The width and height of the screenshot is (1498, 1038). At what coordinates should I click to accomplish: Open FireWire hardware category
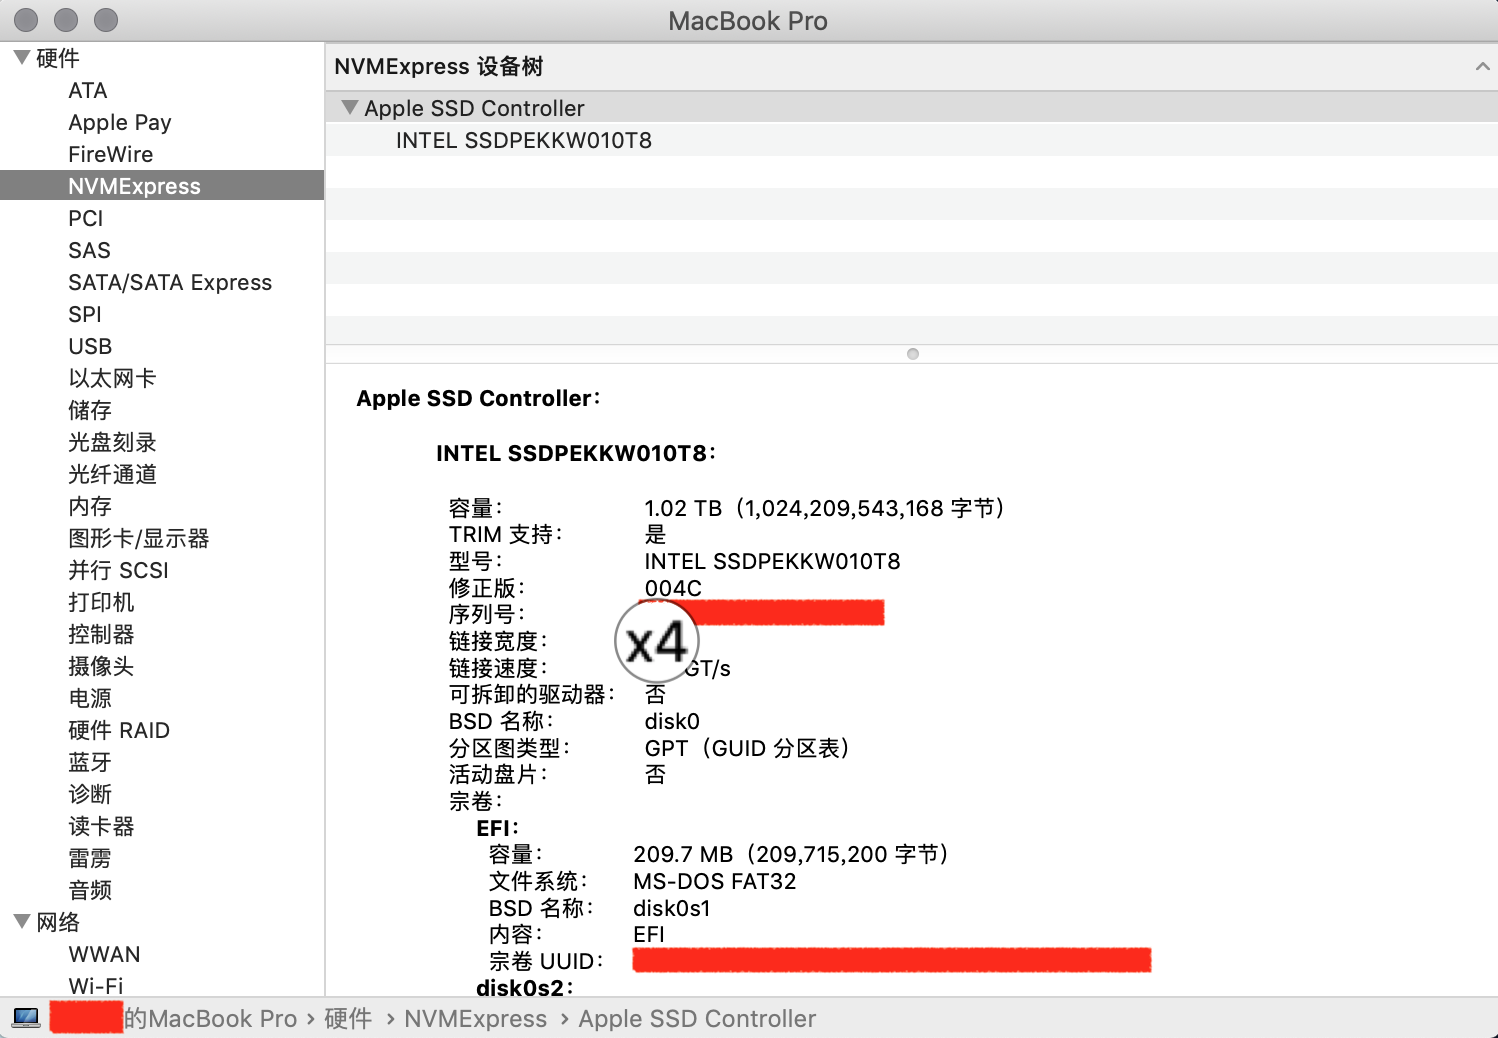click(111, 154)
